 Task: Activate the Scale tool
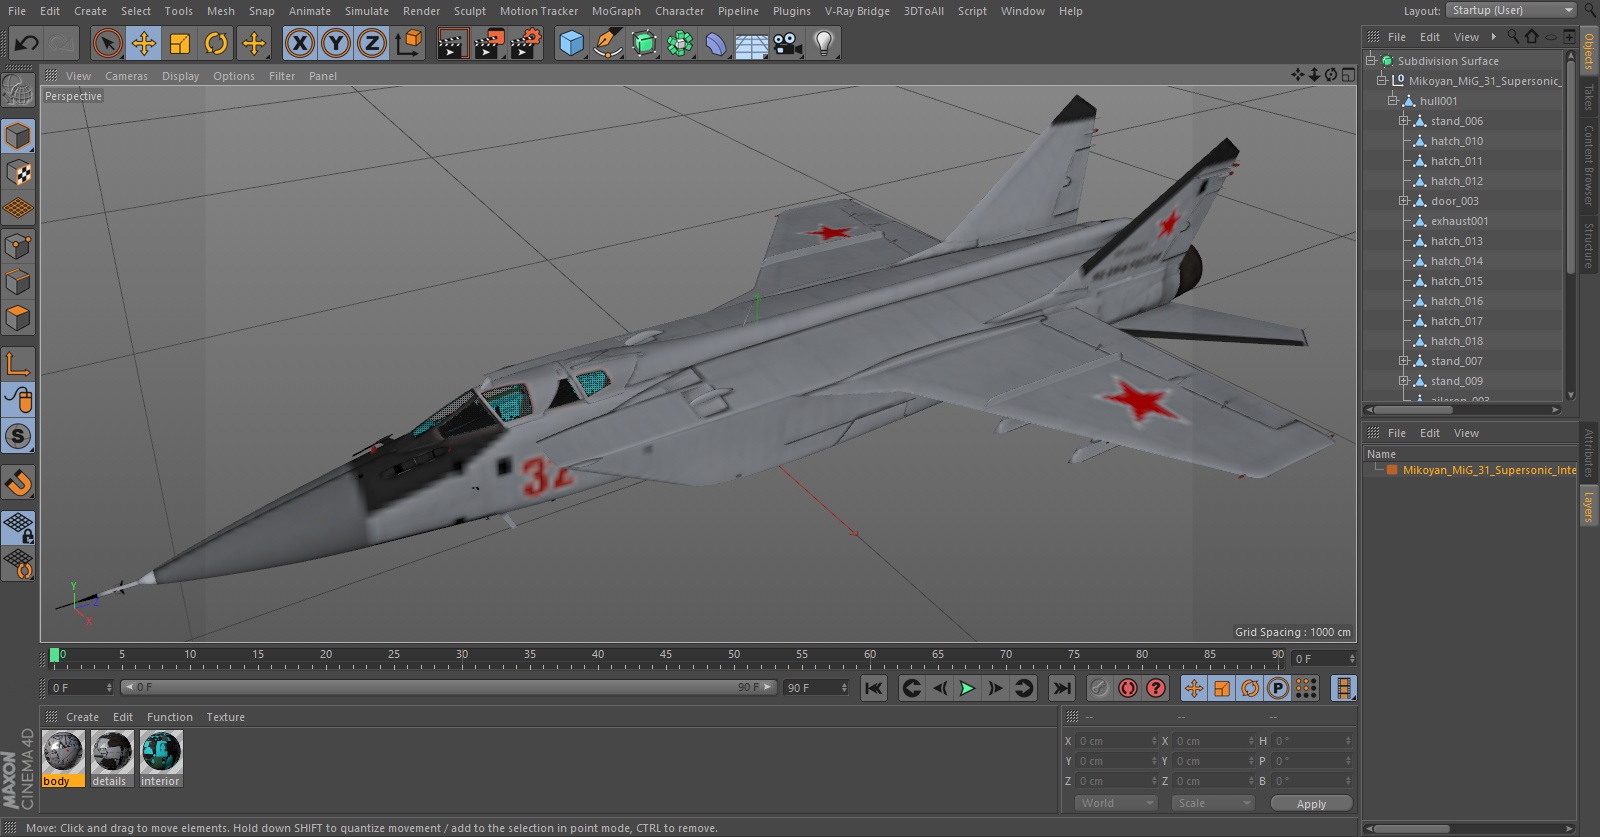point(180,43)
